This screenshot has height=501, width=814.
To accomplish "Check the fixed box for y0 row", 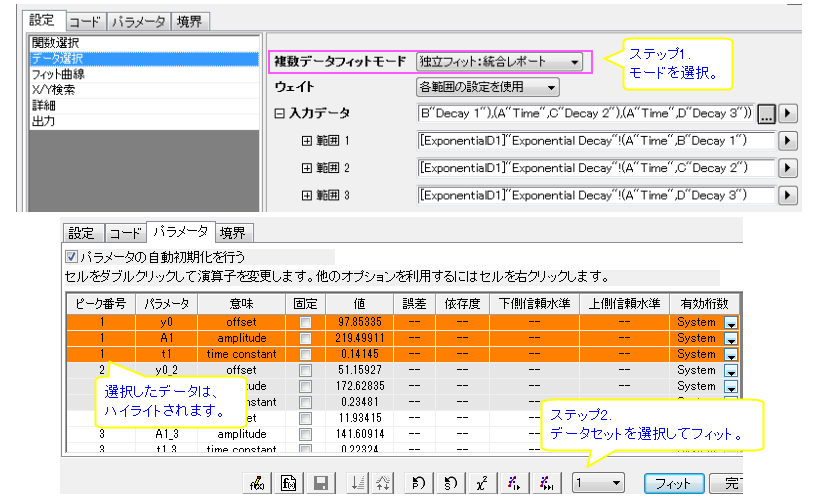I will (x=305, y=322).
